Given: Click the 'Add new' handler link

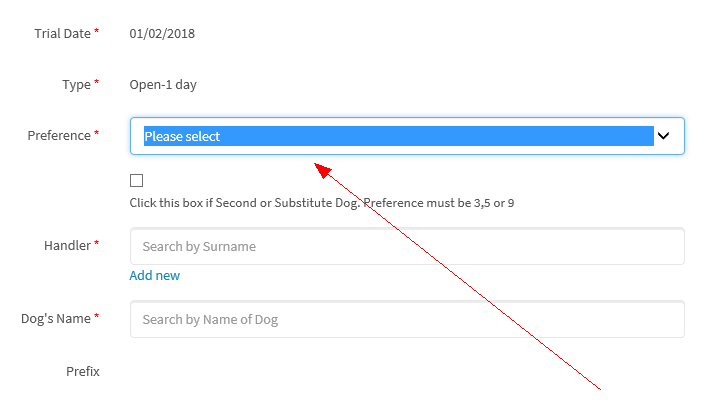Looking at the screenshot, I should click(x=154, y=275).
